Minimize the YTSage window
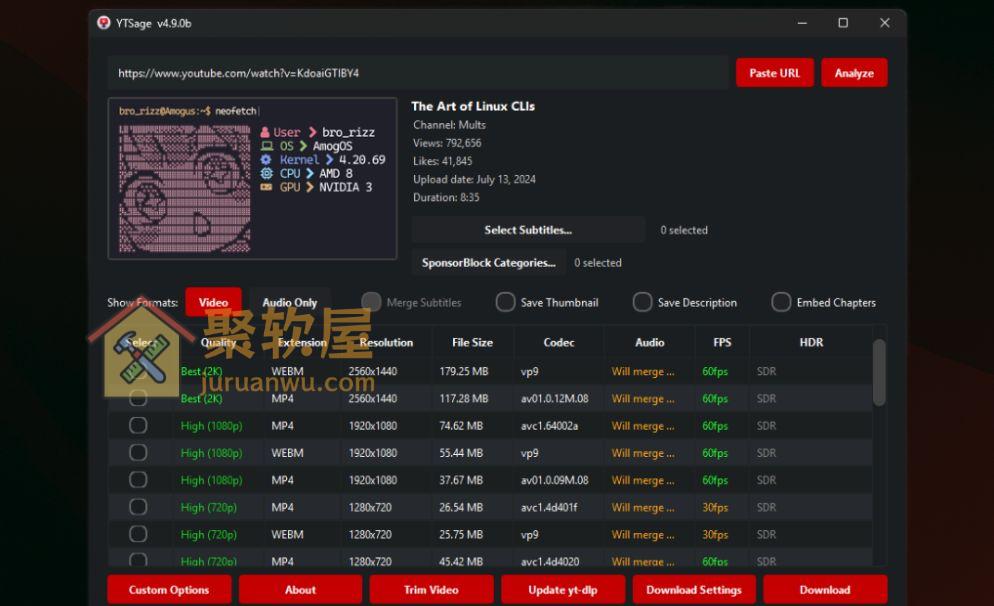The image size is (994, 606). [x=802, y=23]
